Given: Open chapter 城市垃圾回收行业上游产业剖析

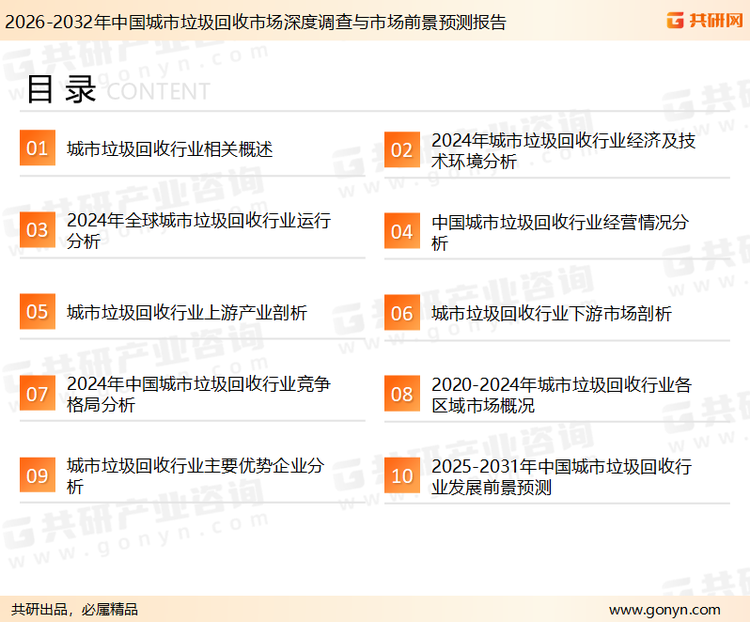Looking at the screenshot, I should click(186, 313).
